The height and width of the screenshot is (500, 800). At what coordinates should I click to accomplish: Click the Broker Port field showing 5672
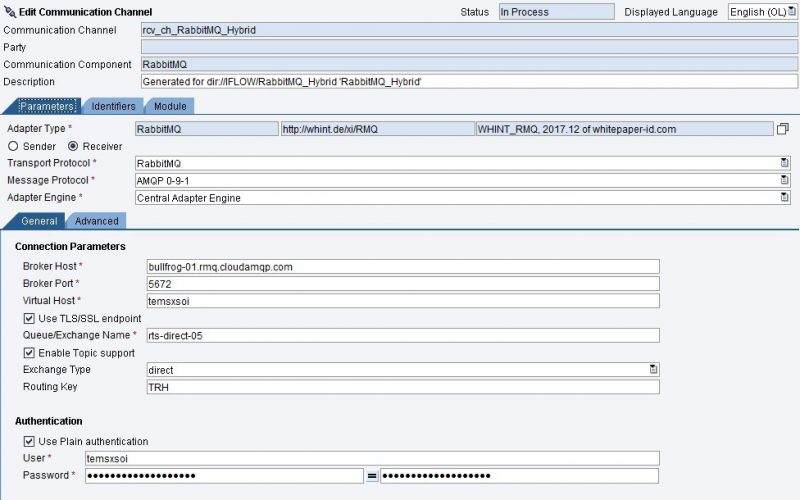403,284
